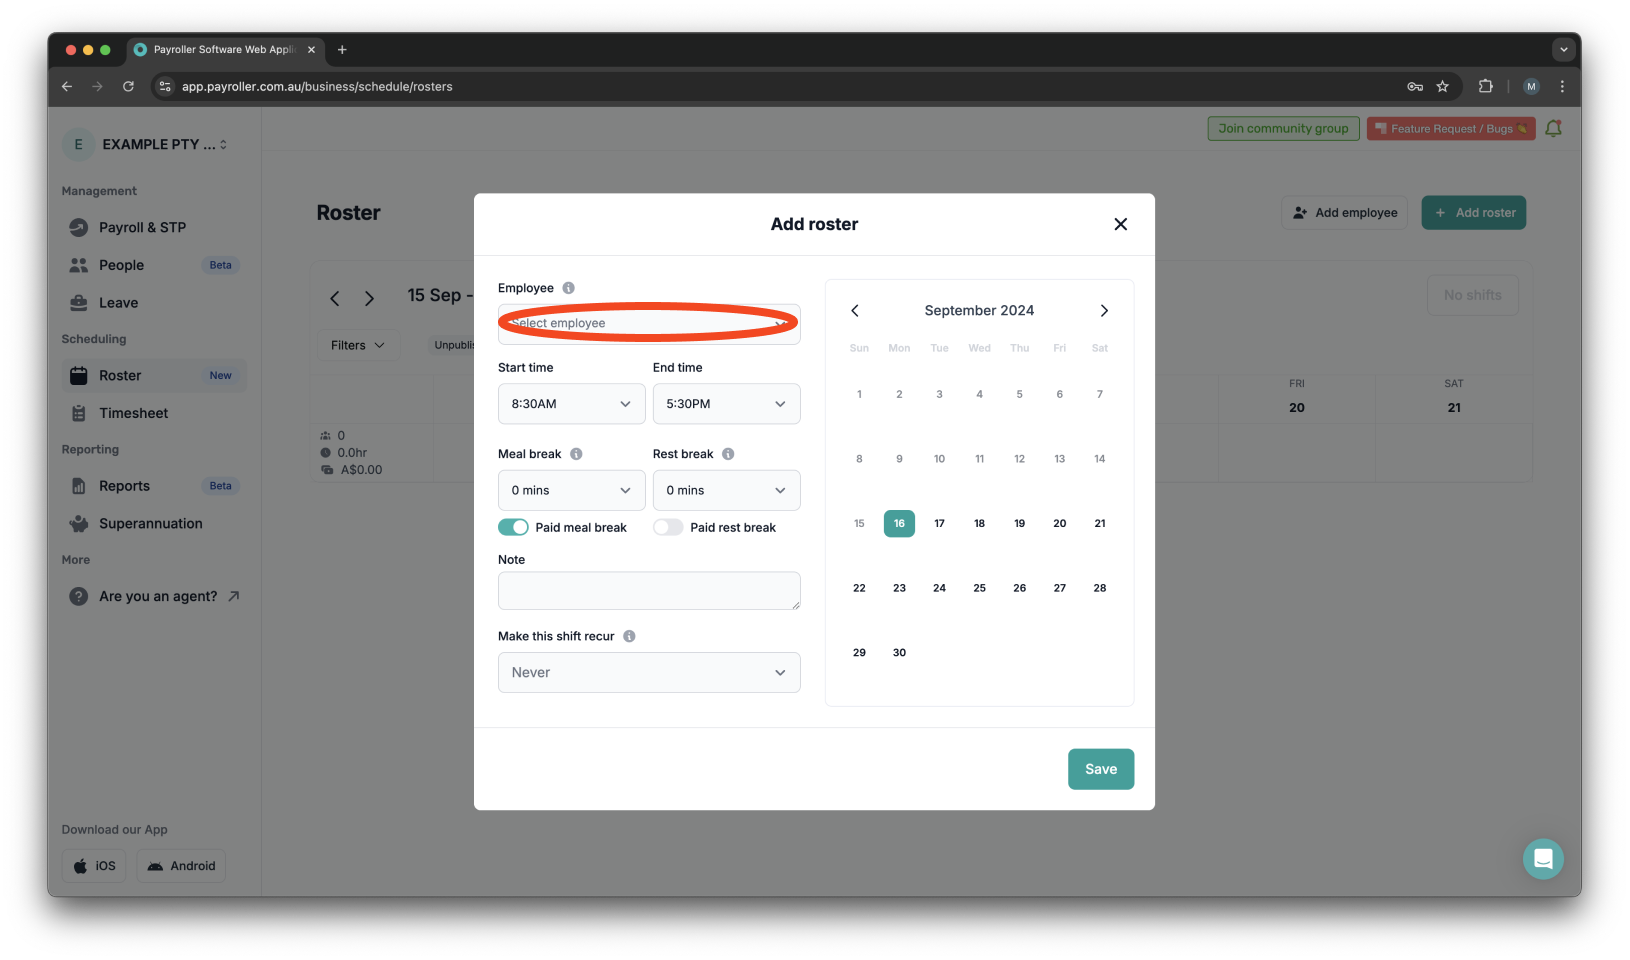Viewport: 1630px width, 960px height.
Task: Click the Add roster button
Action: [x=1474, y=213]
